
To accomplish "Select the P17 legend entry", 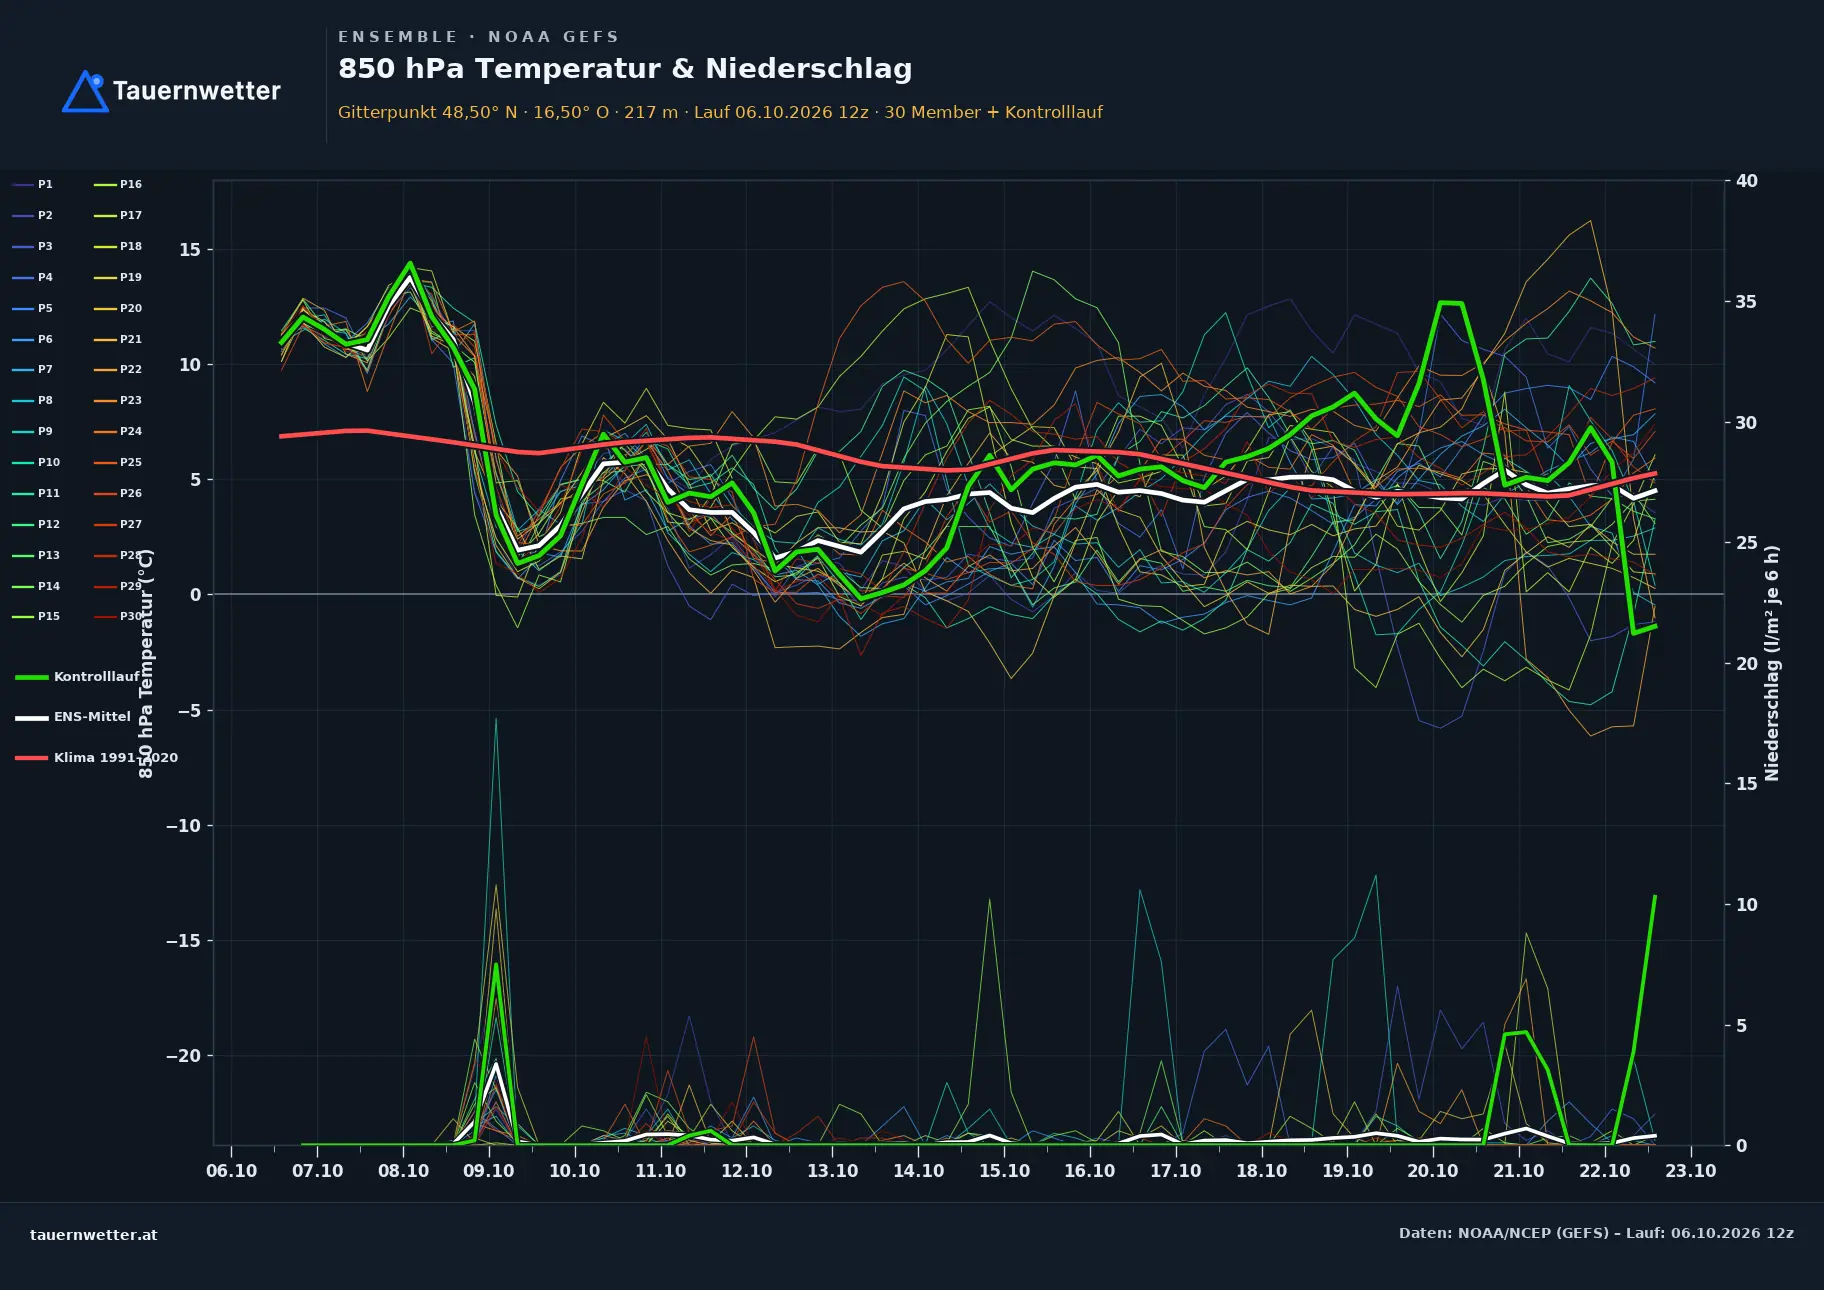I will pyautogui.click(x=118, y=216).
